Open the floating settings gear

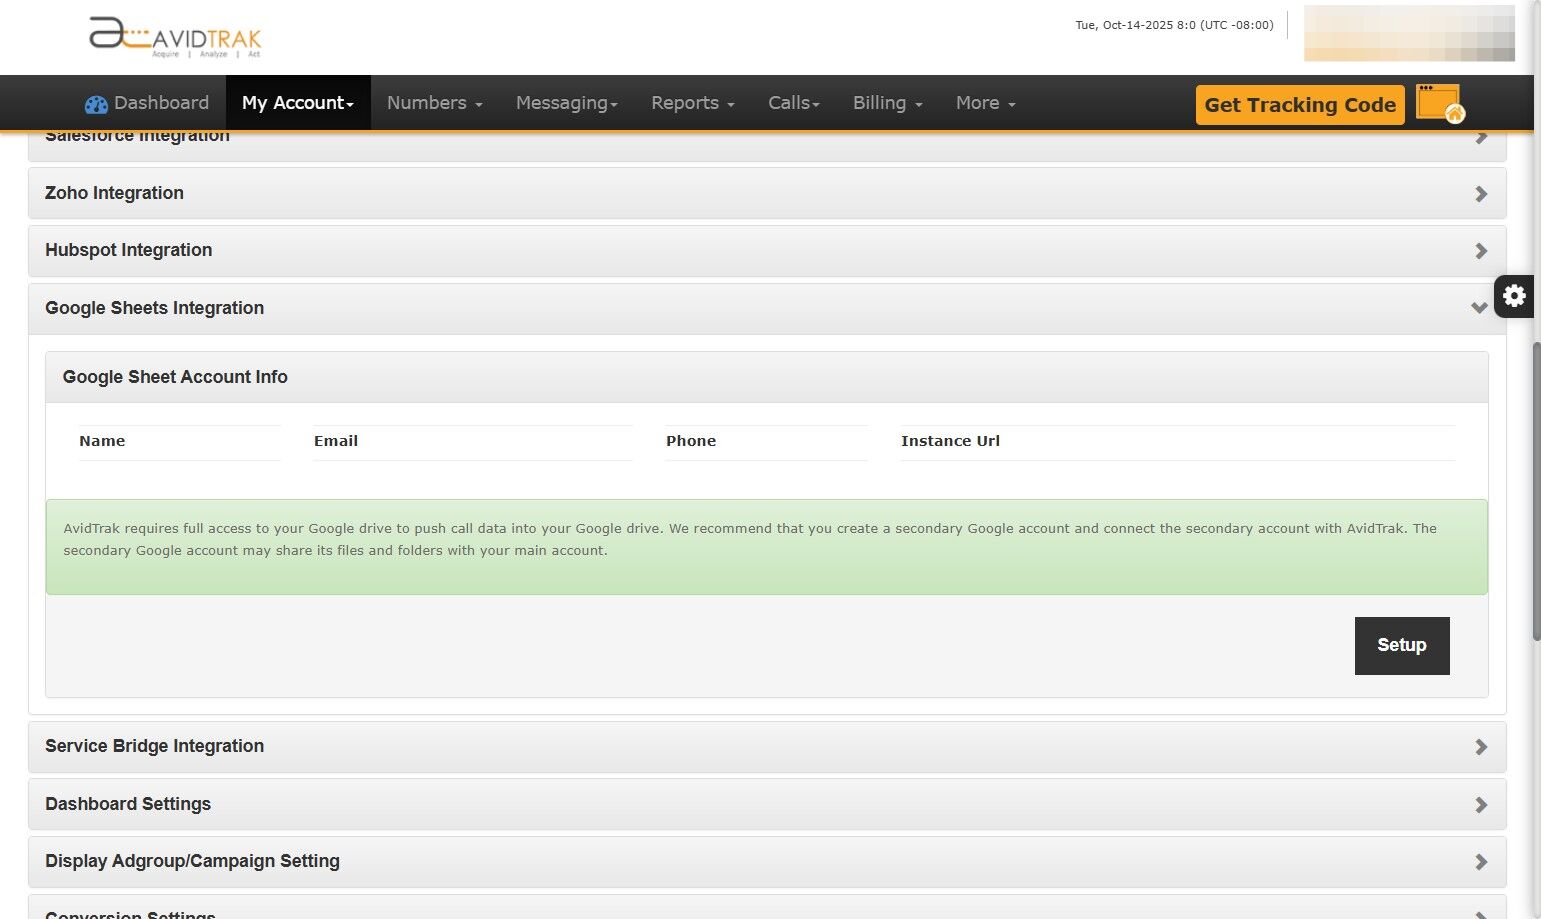[x=1514, y=296]
